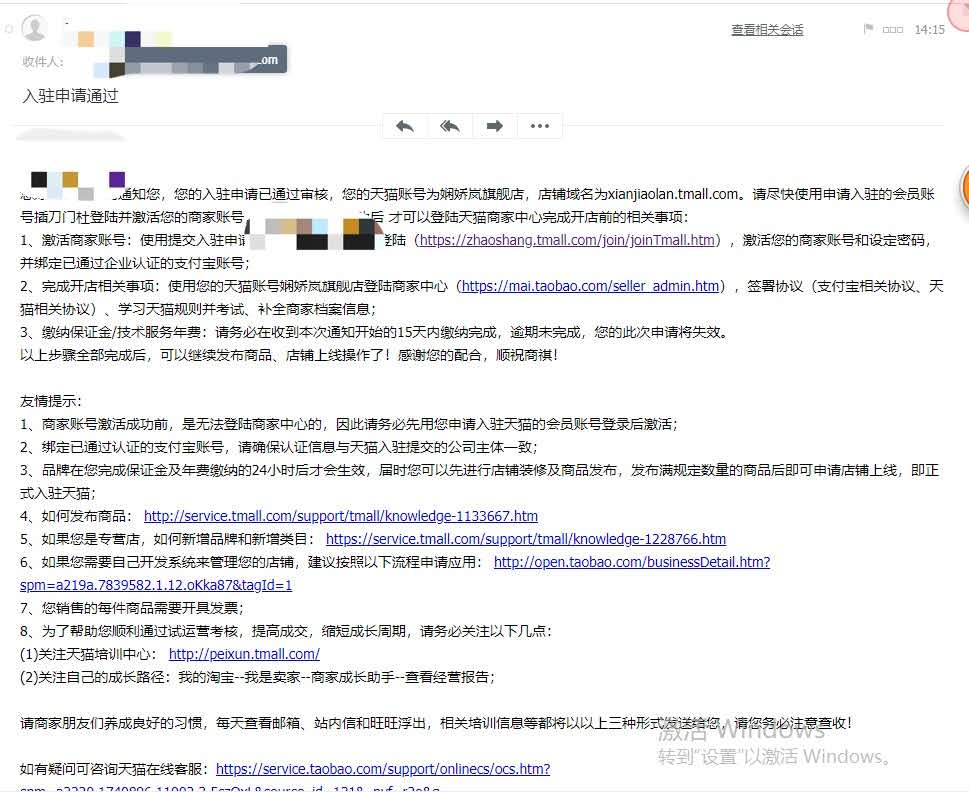Click the 友情提示 heading text
Image resolution: width=969 pixels, height=792 pixels.
50,401
